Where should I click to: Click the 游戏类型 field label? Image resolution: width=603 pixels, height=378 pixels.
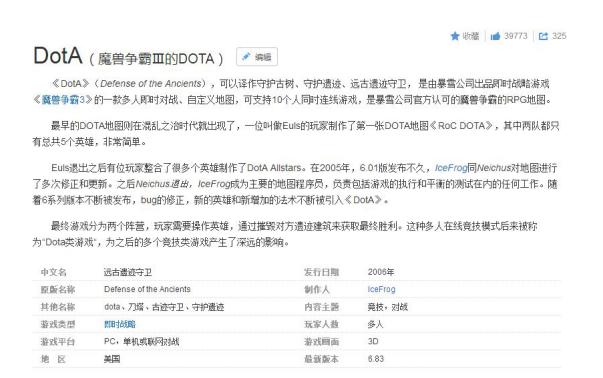(58, 324)
